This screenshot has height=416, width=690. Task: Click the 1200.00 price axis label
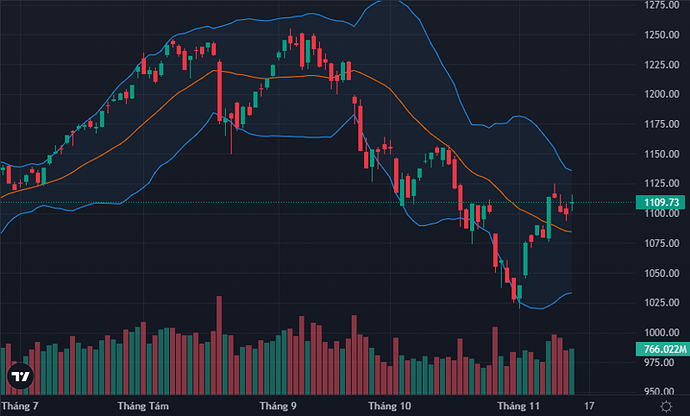point(663,94)
